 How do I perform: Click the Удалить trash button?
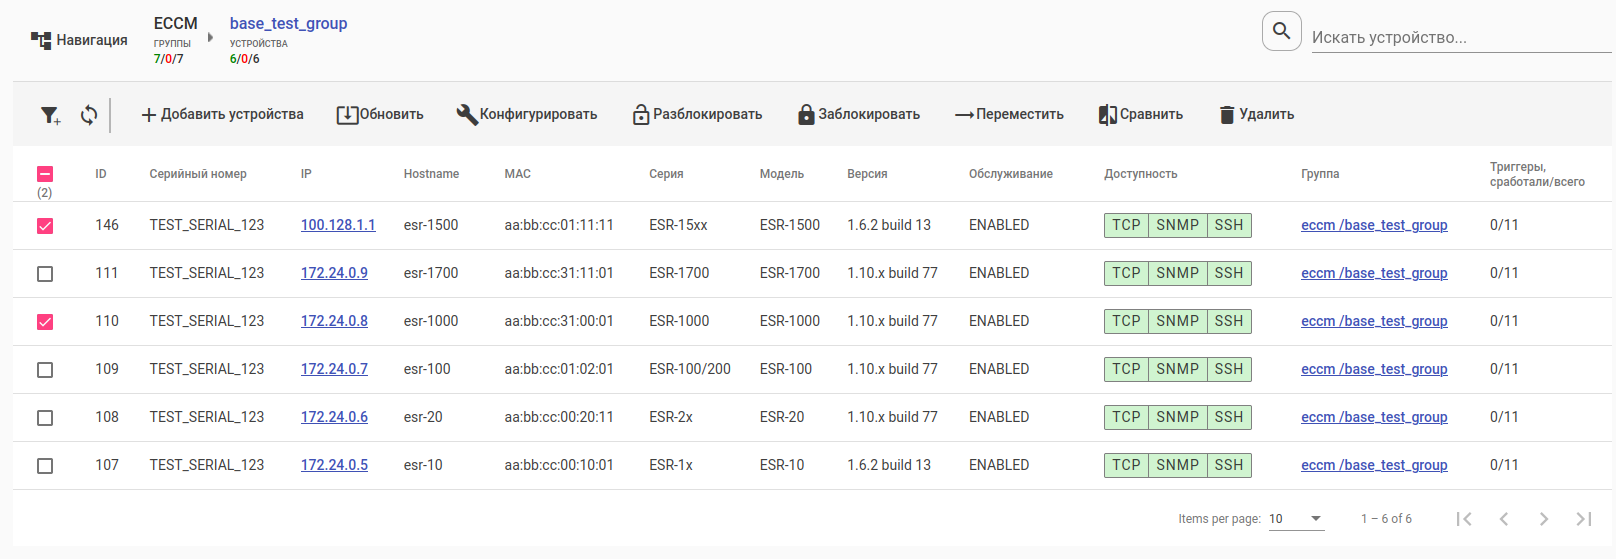click(1256, 115)
